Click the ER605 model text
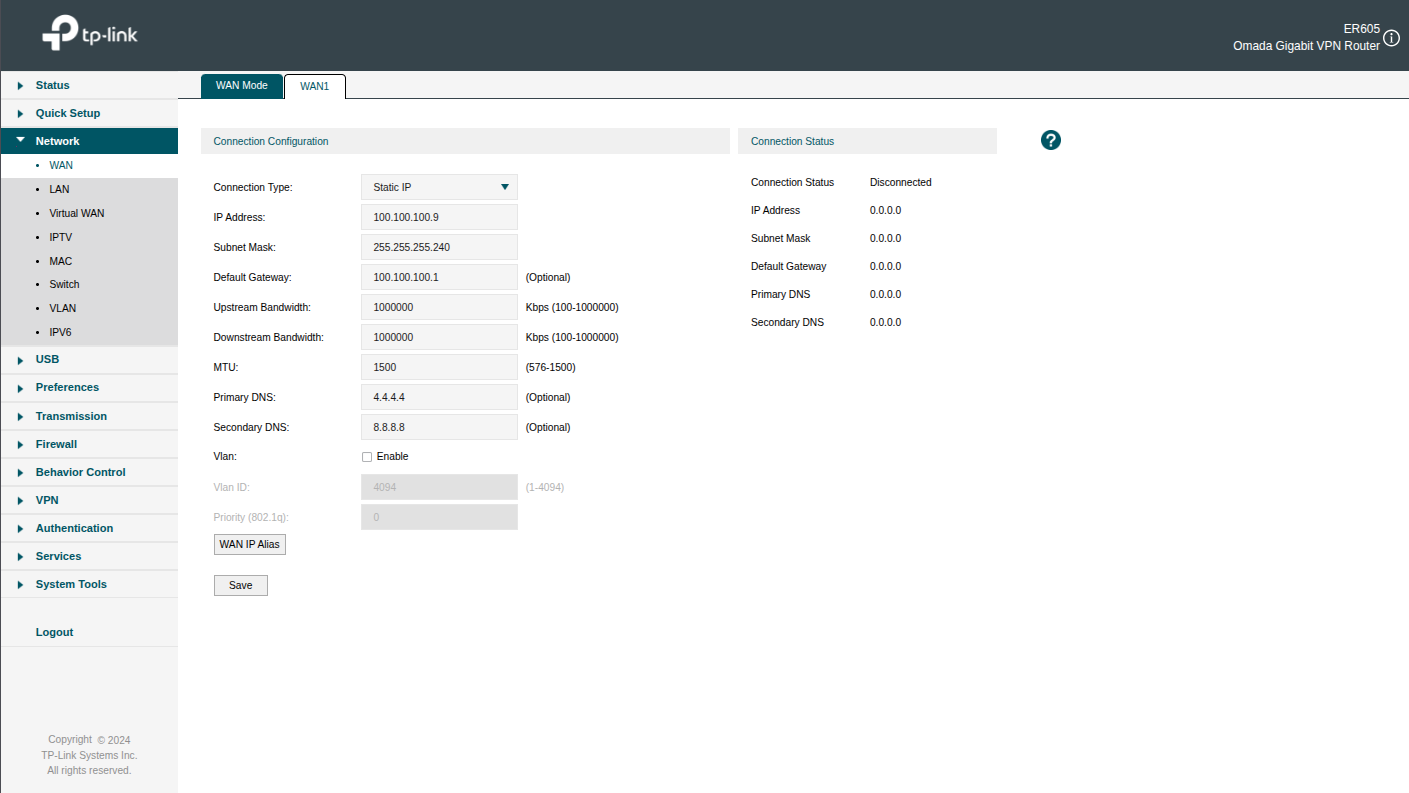This screenshot has width=1409, height=793. [x=1362, y=29]
